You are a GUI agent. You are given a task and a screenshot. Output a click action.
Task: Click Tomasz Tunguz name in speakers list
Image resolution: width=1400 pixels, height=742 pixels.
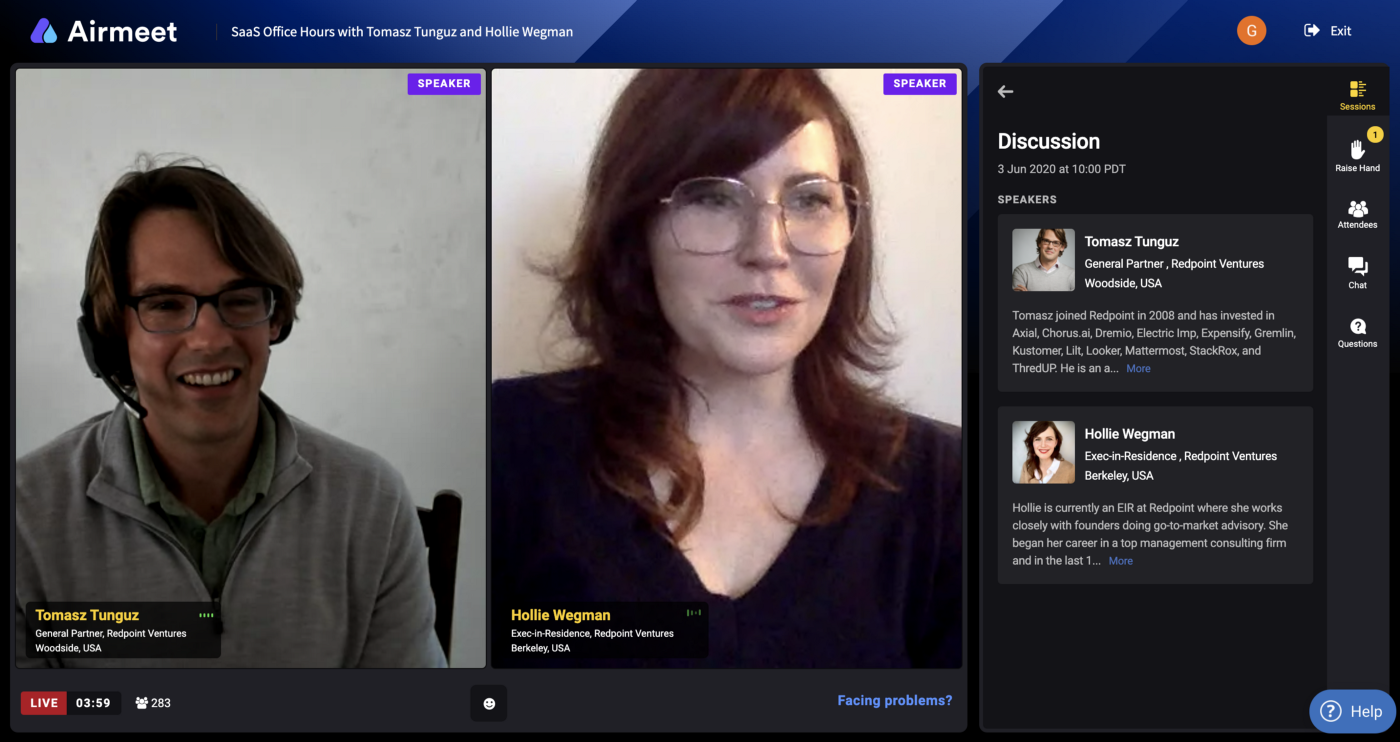coord(1131,242)
